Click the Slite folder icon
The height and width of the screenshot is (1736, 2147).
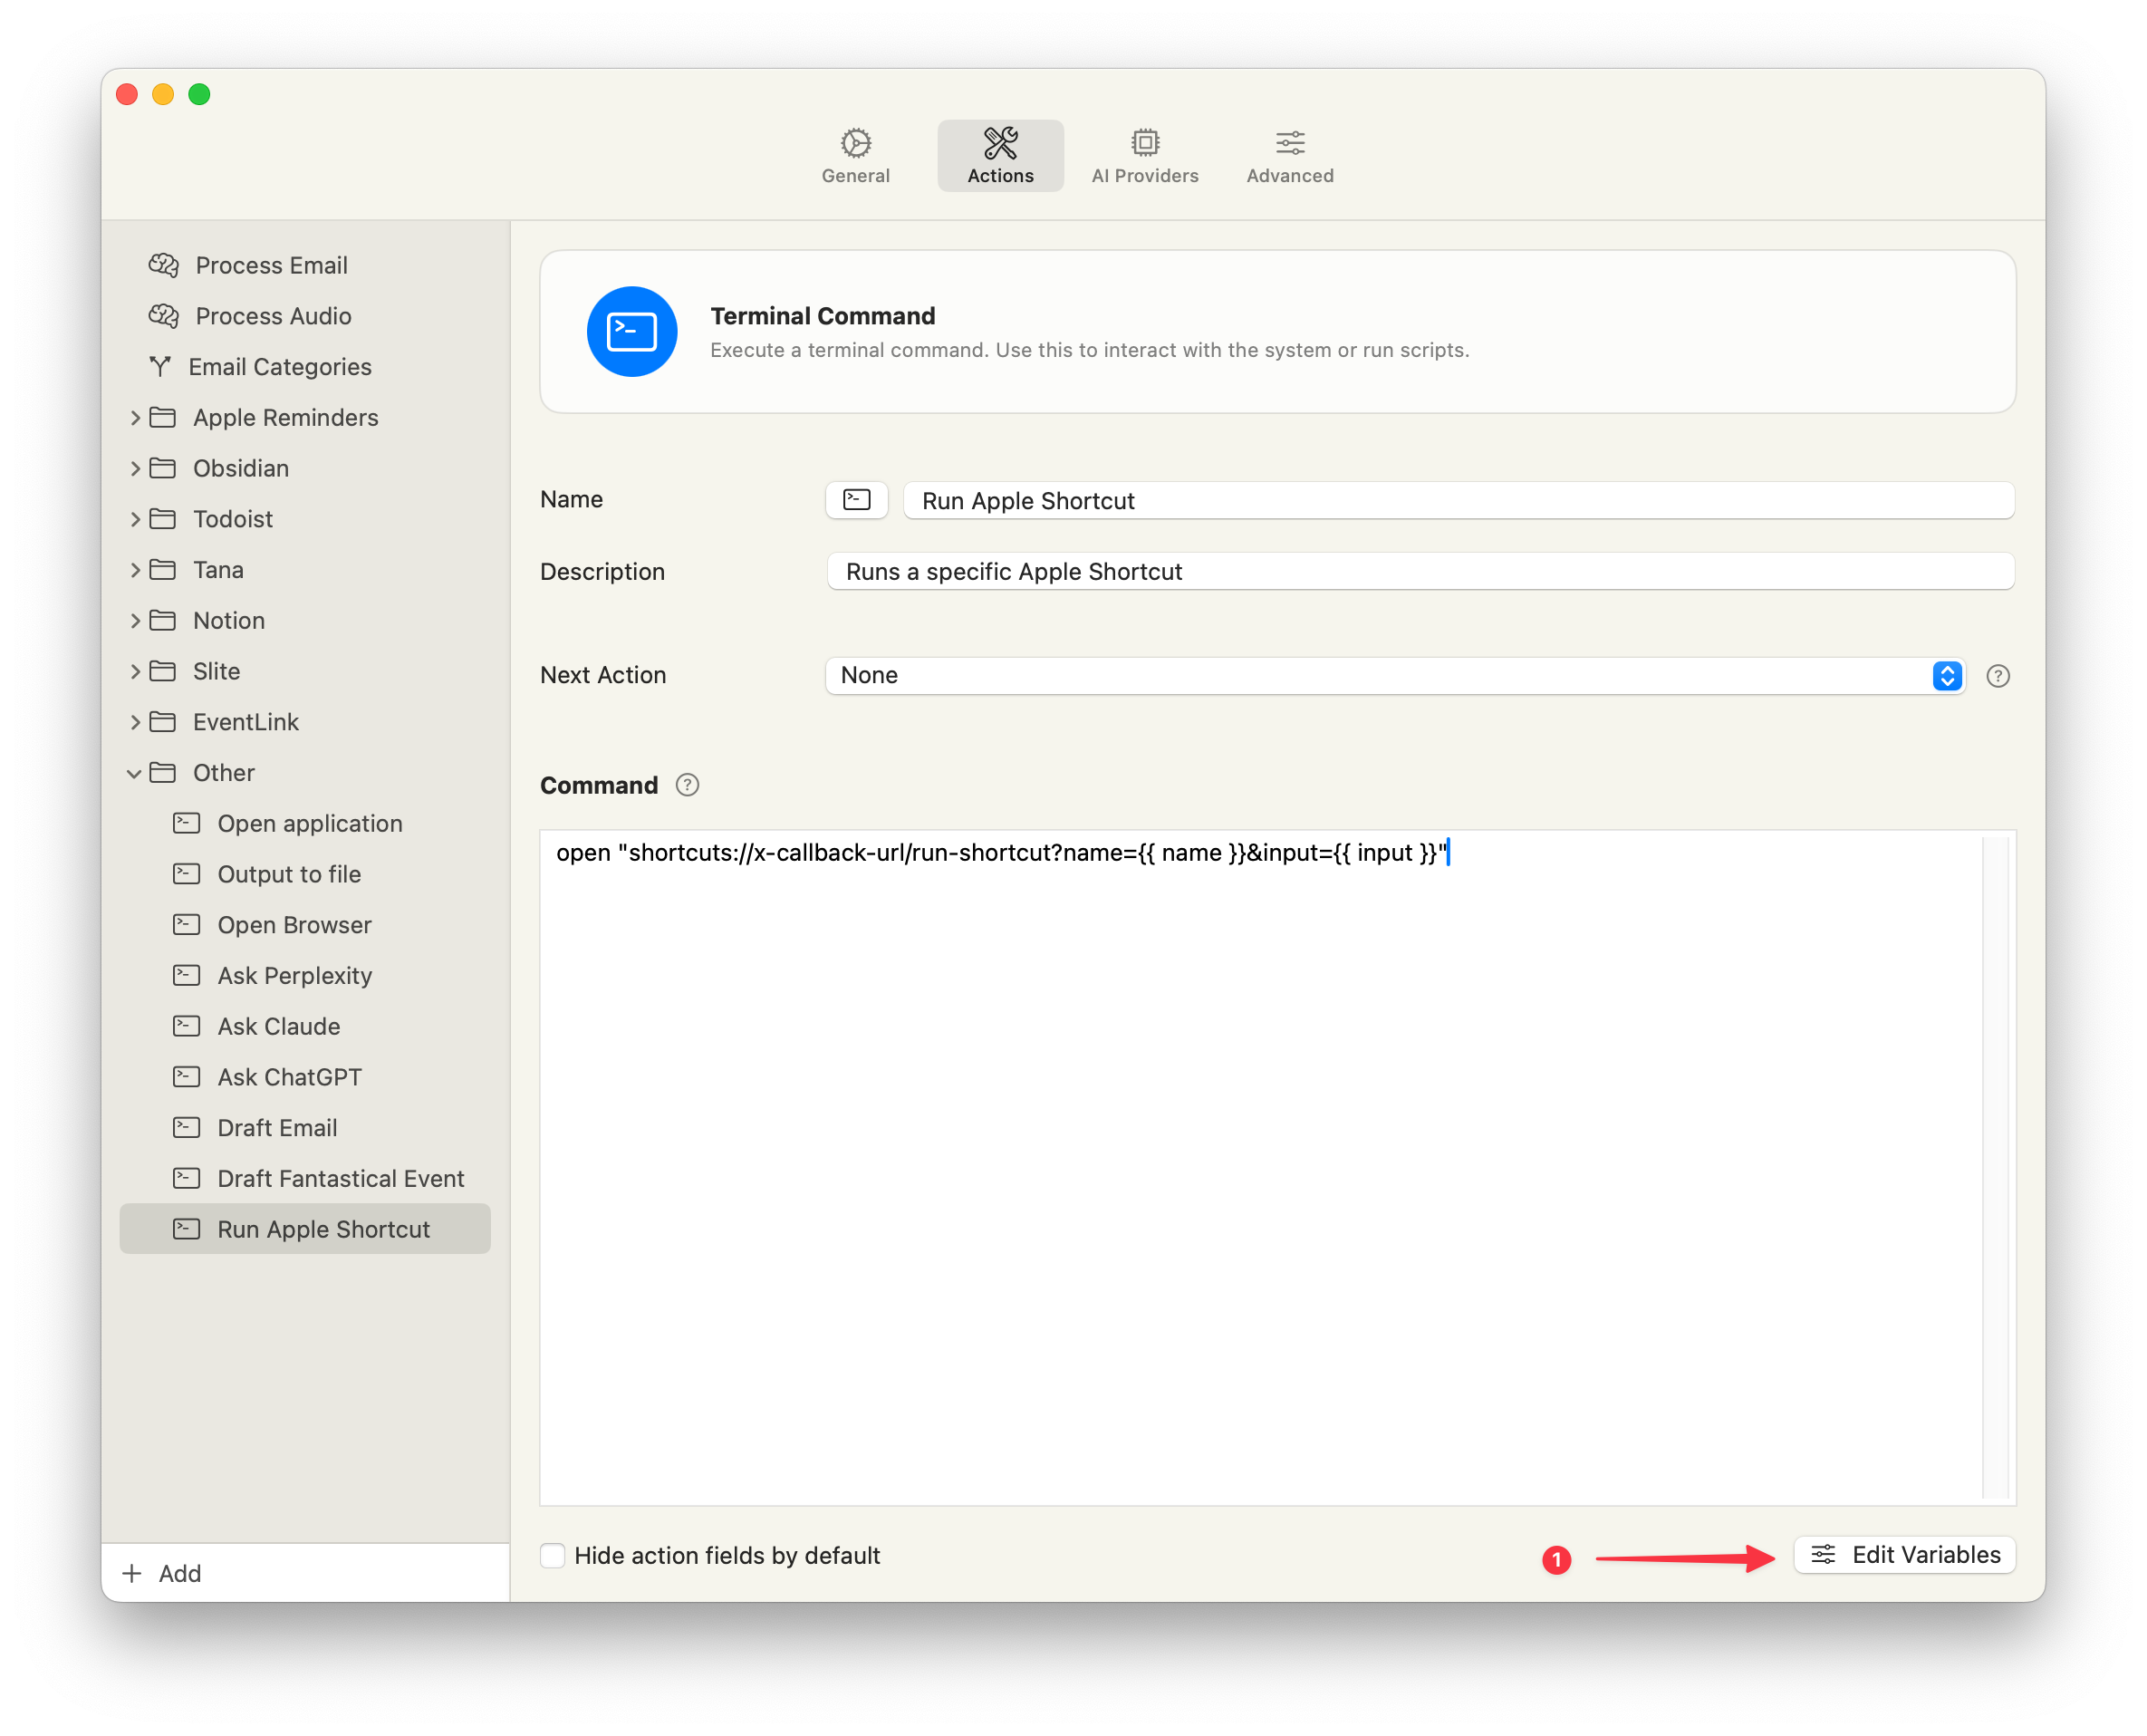coord(163,671)
